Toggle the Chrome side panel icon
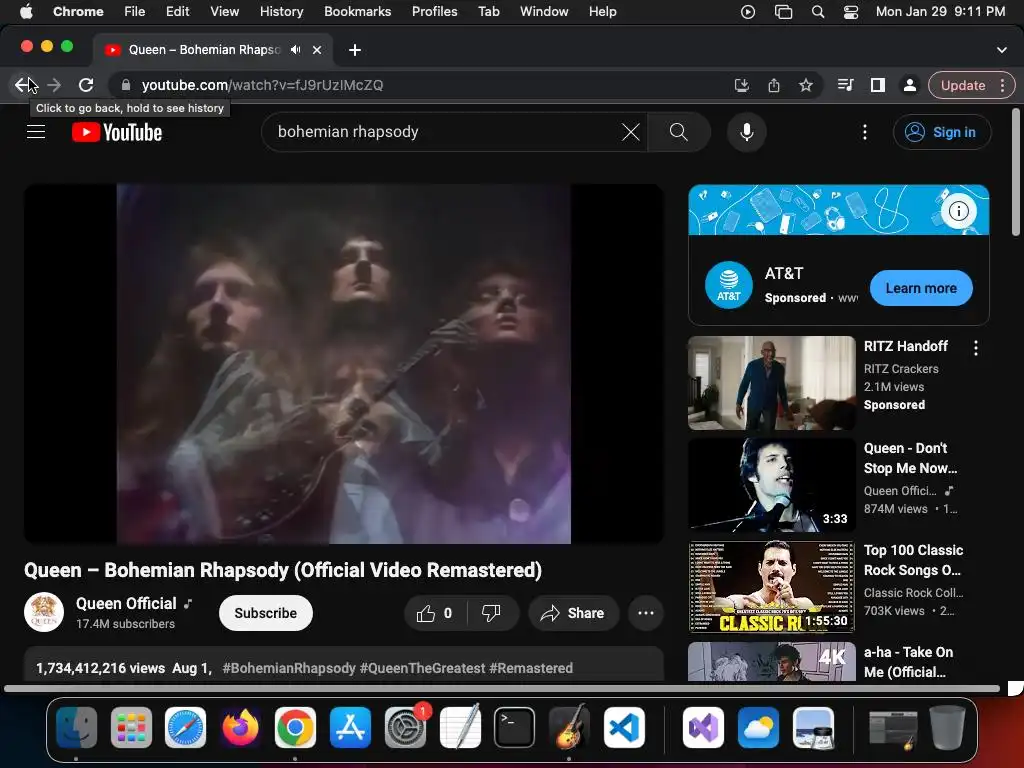Screen dimensions: 1024x768 pyautogui.click(x=878, y=85)
